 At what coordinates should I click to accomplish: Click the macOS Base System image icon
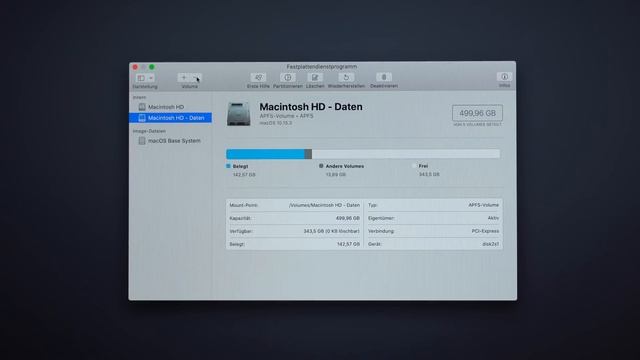[142, 141]
